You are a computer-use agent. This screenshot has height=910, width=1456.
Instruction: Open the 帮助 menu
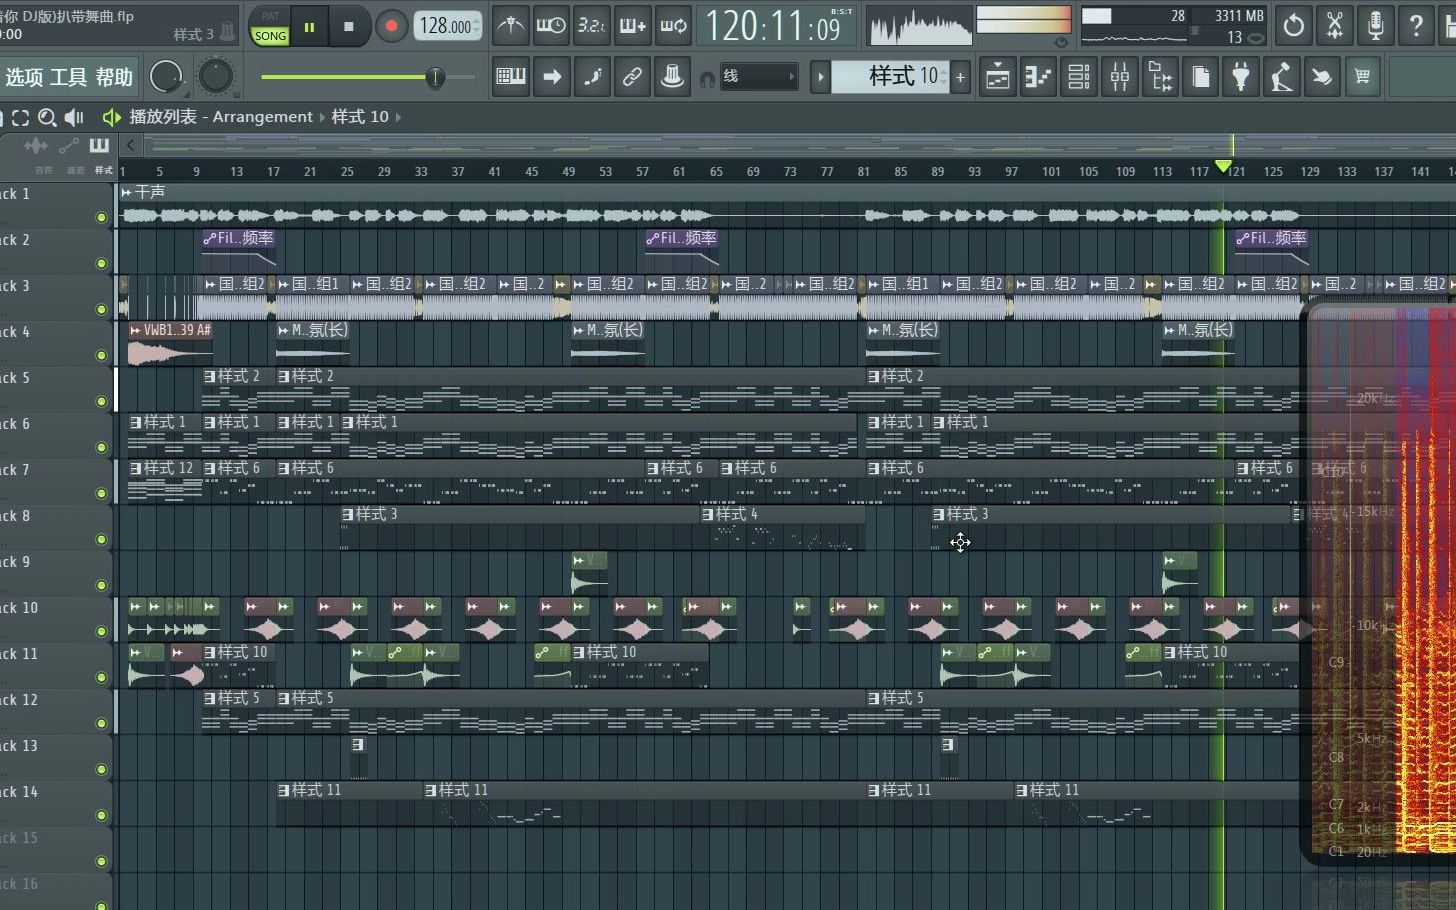coord(114,78)
